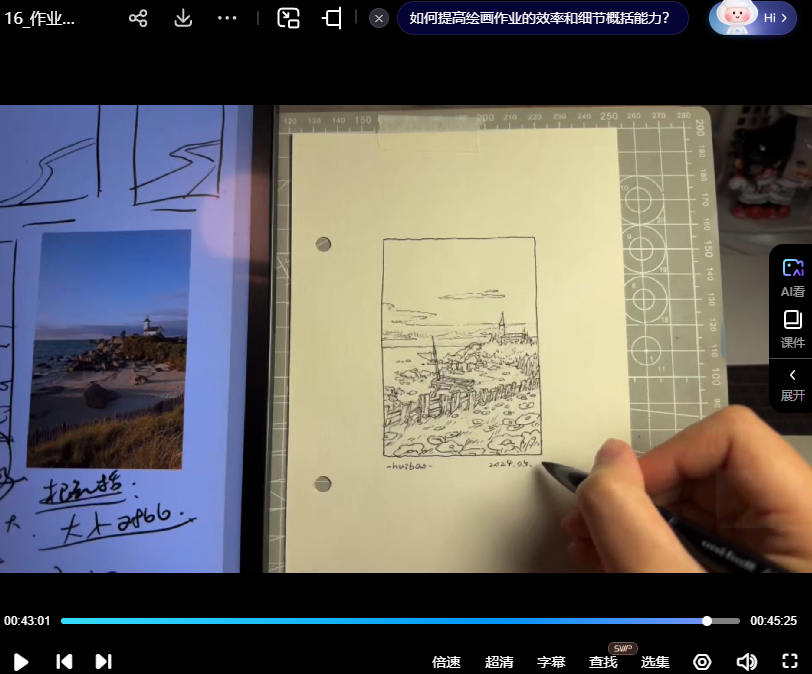Change video quality via 超清

(x=499, y=662)
